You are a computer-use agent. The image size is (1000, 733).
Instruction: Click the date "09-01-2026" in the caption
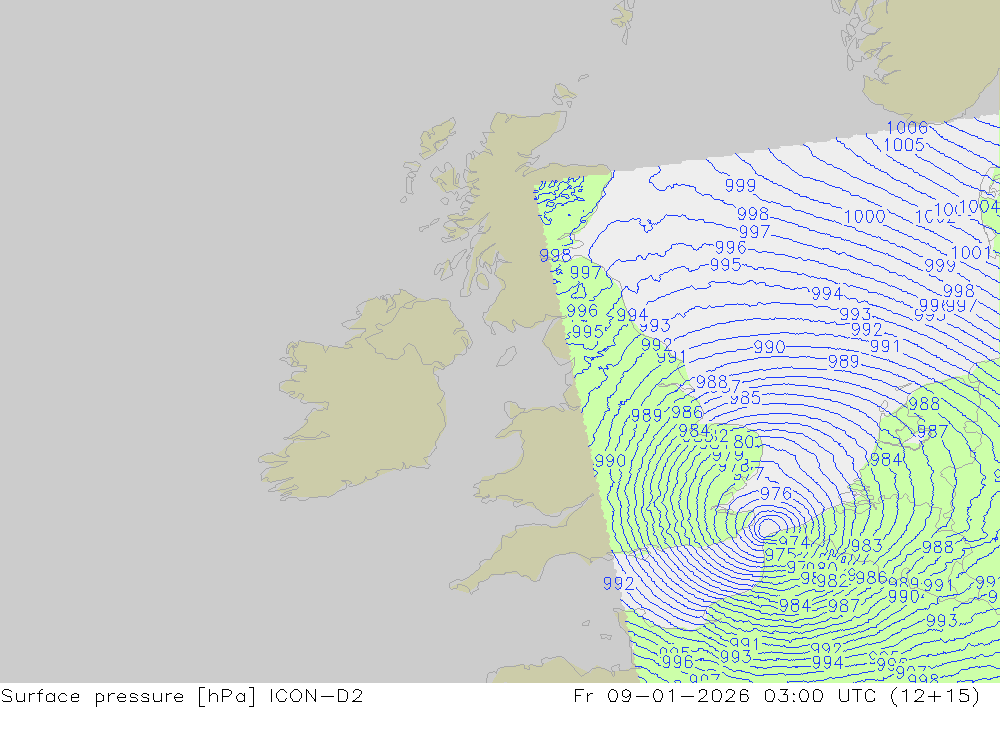678,695
